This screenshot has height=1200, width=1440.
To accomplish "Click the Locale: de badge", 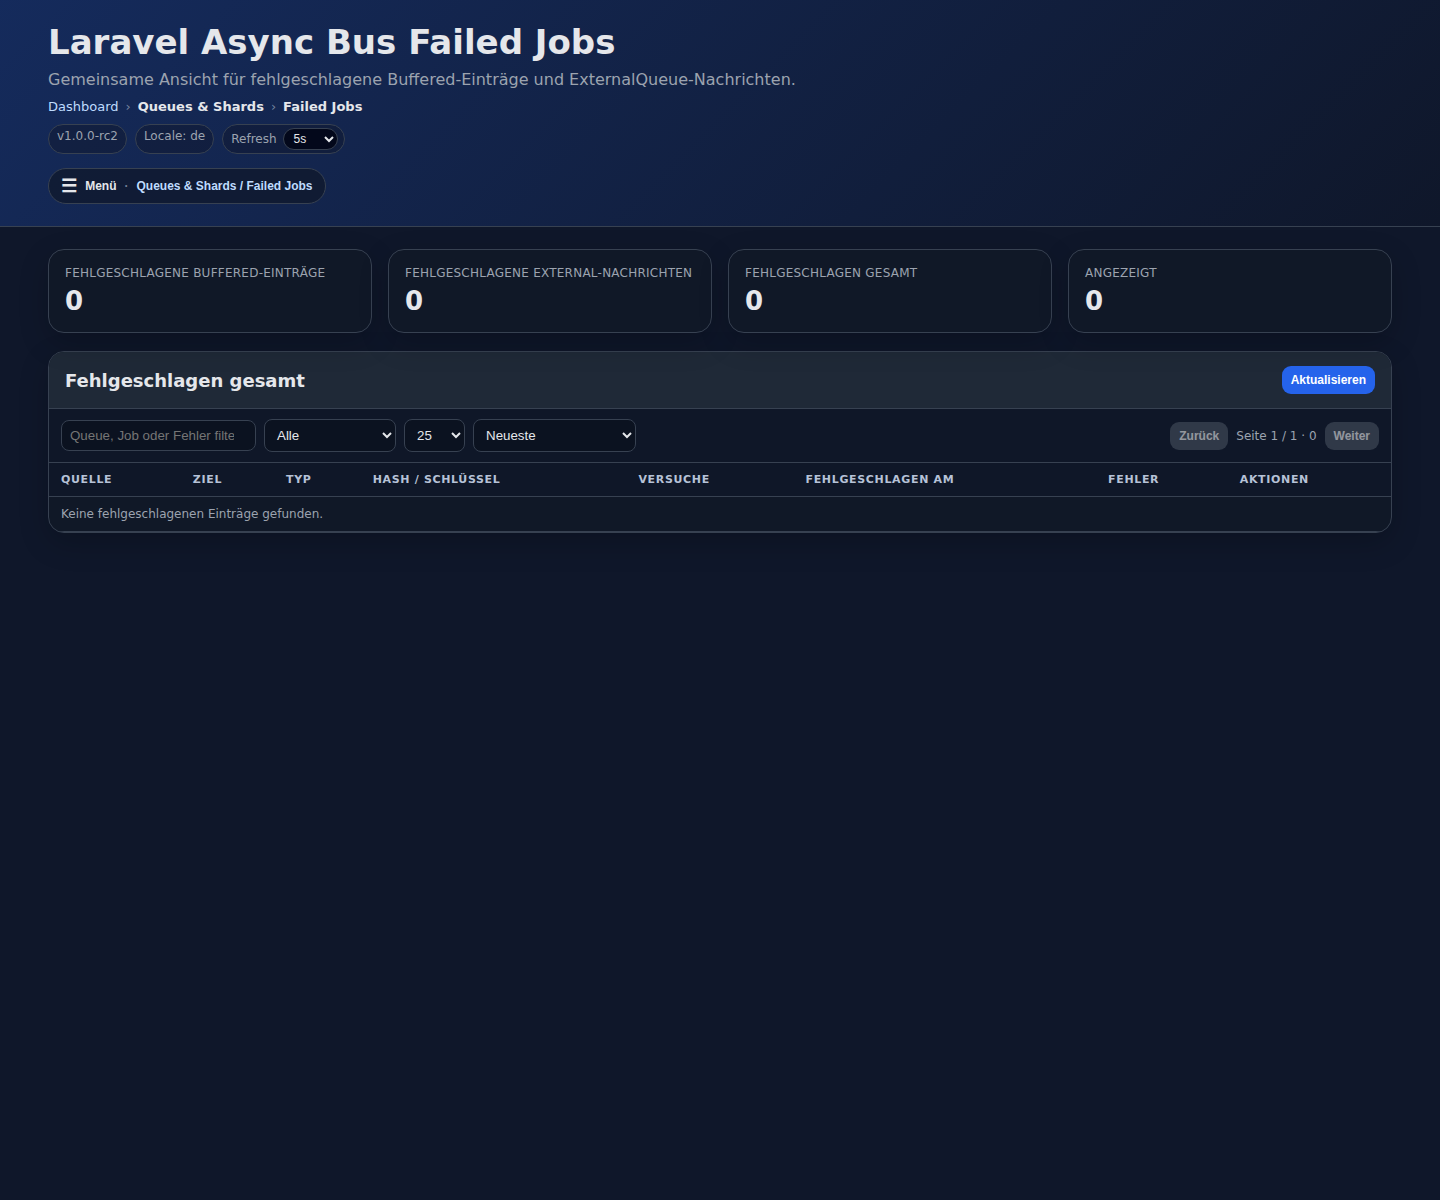I will (x=174, y=137).
